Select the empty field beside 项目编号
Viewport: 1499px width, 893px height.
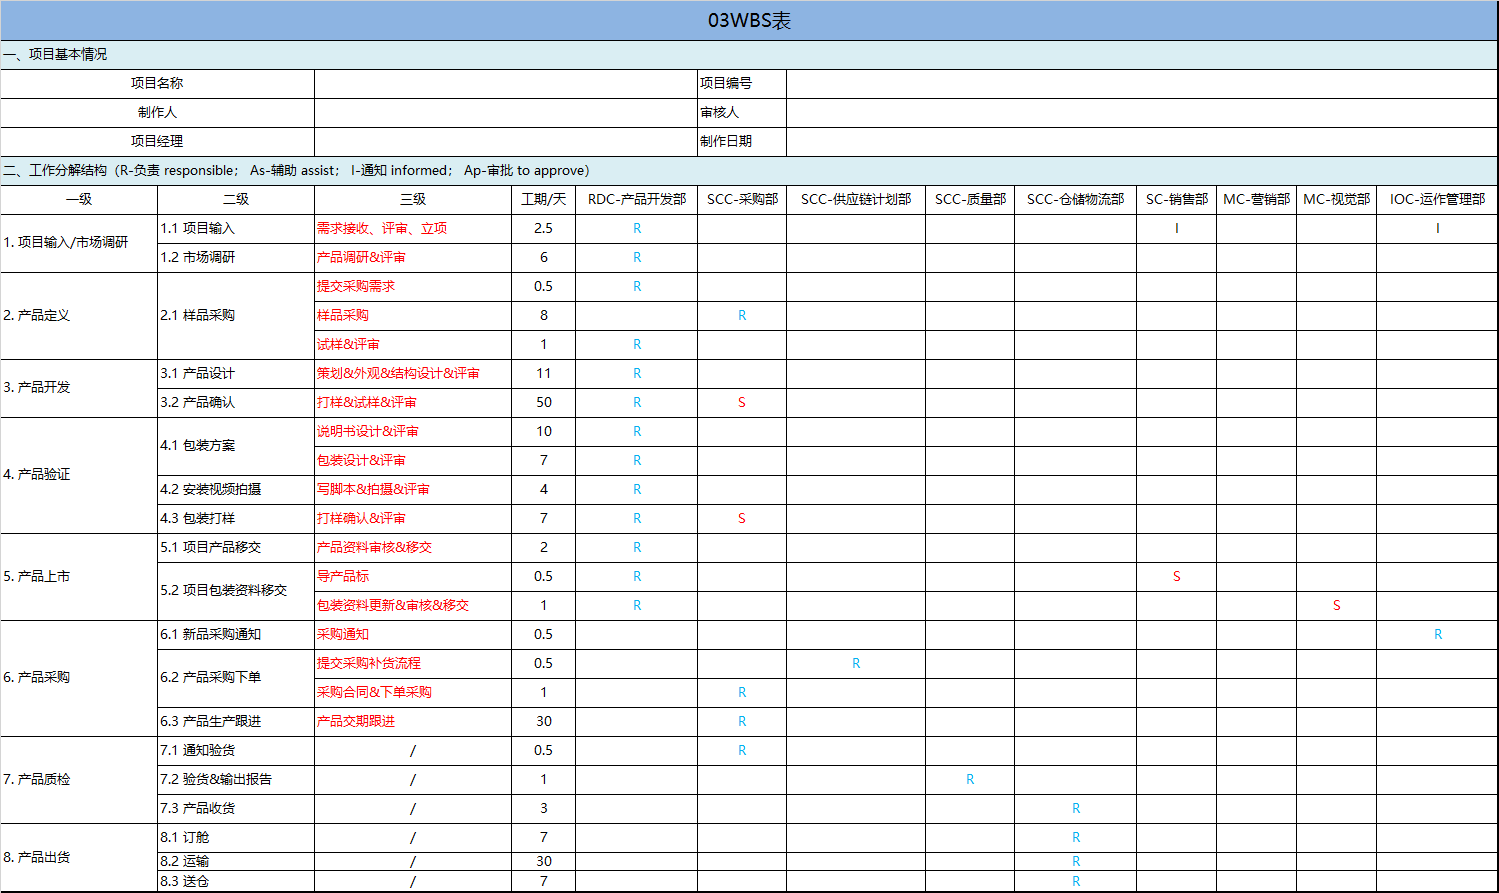tap(1141, 84)
